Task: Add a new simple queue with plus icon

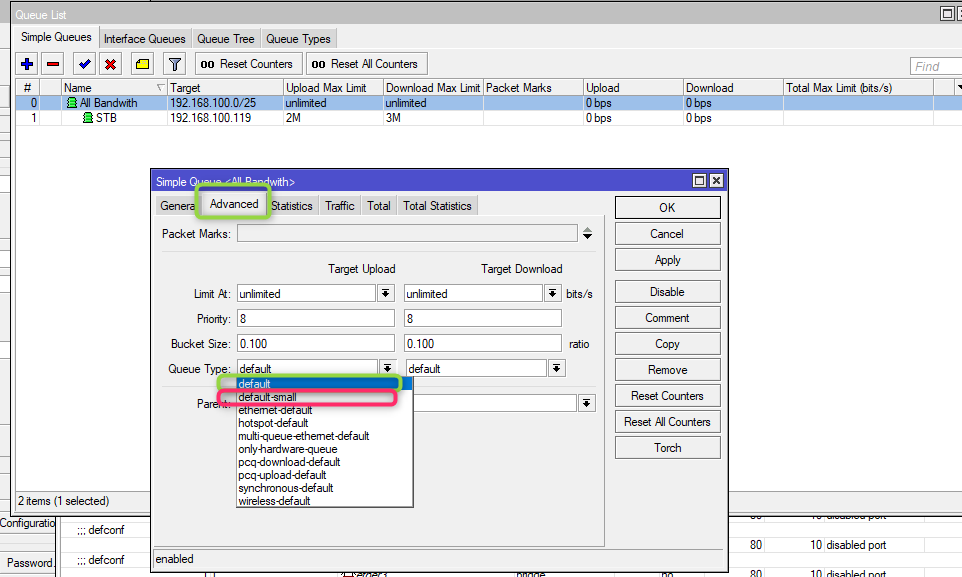Action: (27, 64)
